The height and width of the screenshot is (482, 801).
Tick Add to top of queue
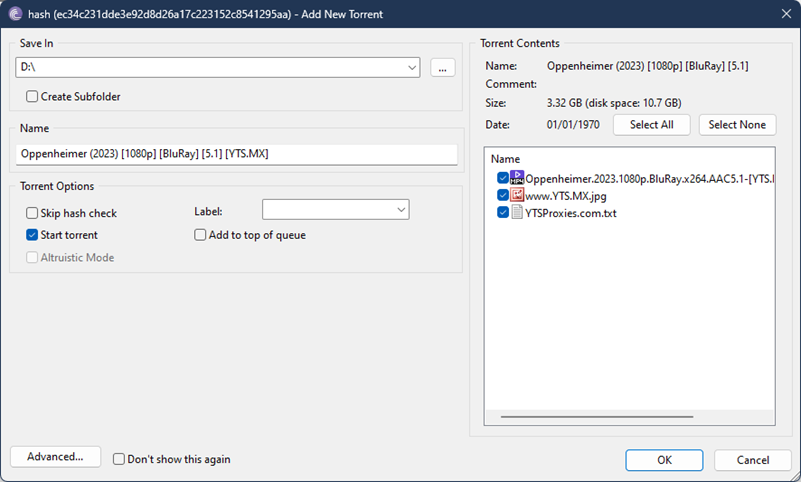200,235
